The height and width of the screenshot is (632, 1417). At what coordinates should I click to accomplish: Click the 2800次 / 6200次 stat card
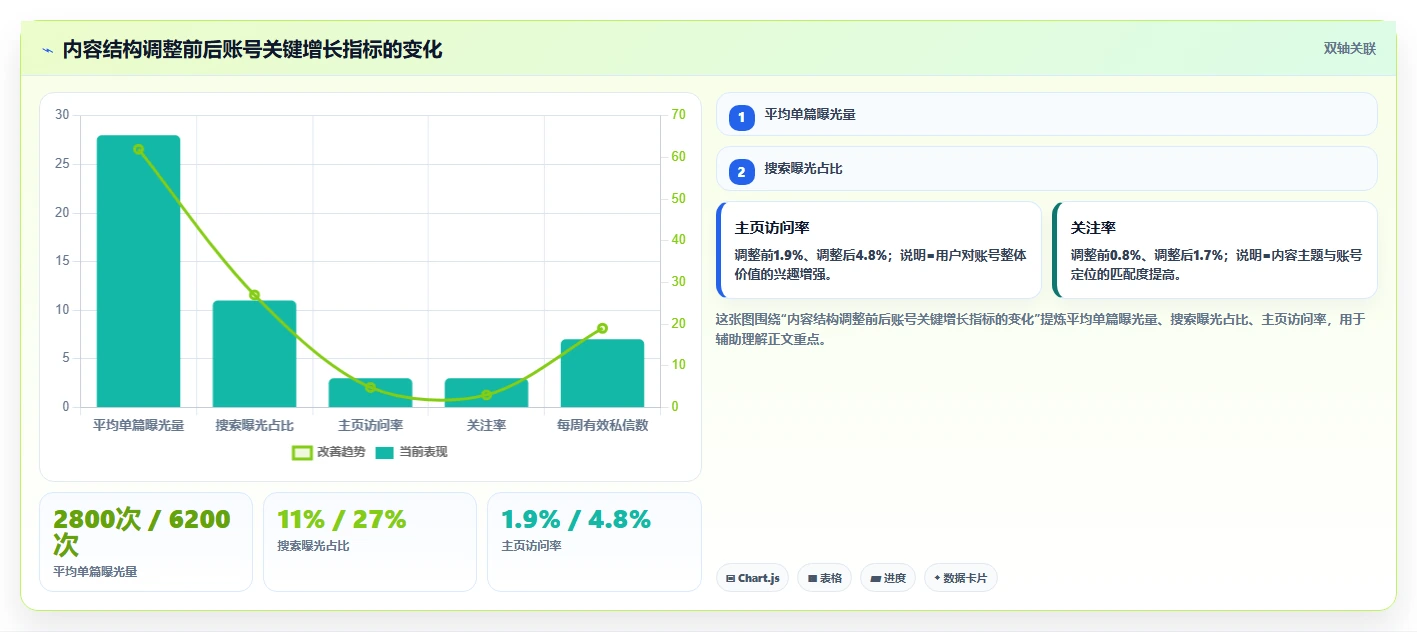tap(146, 542)
